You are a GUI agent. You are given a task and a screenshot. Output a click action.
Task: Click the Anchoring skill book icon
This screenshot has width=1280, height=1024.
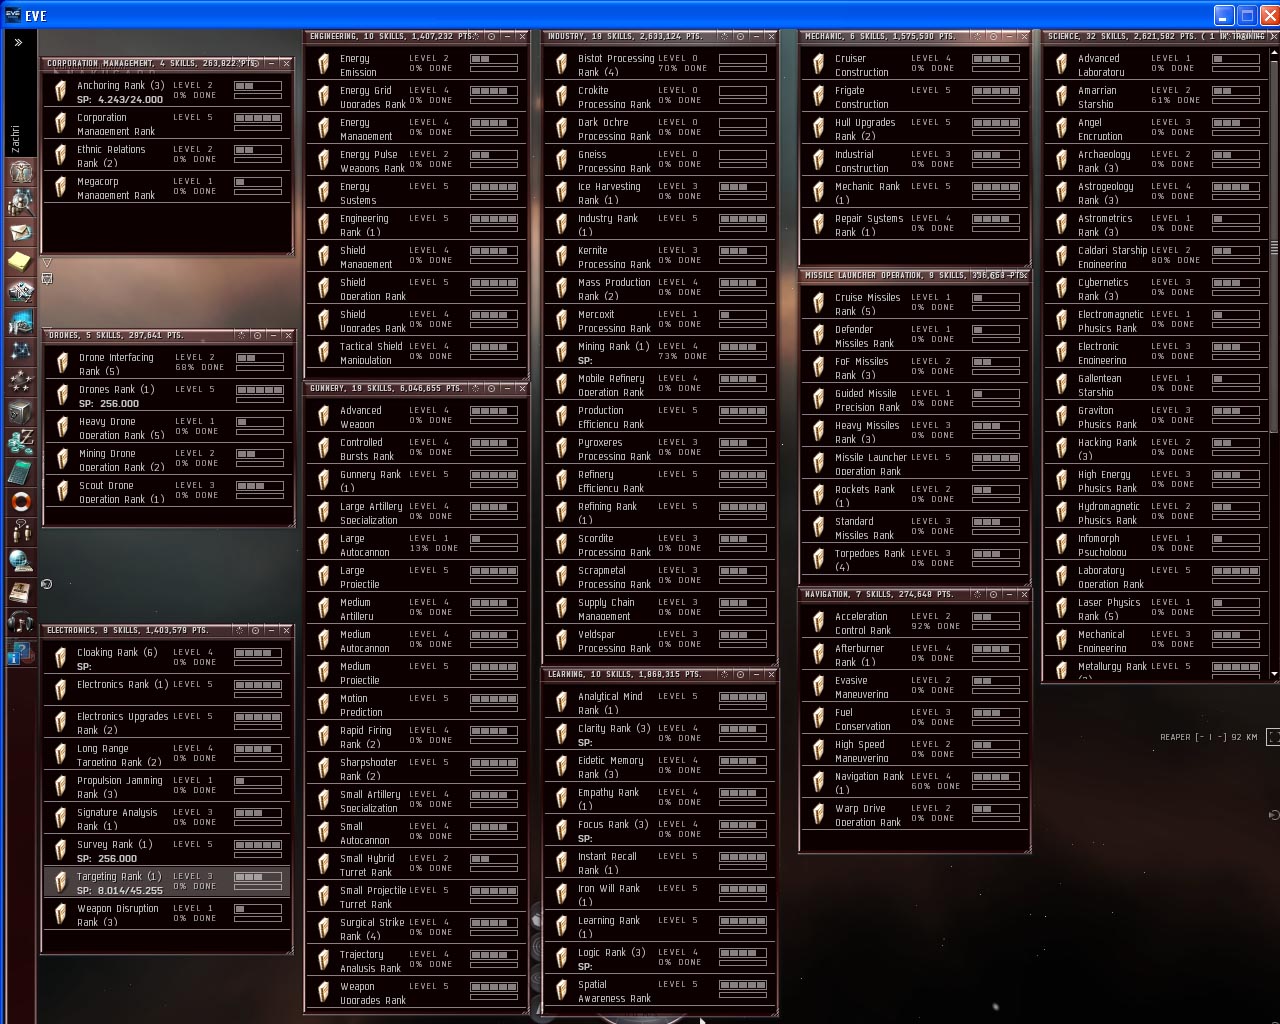click(x=61, y=92)
